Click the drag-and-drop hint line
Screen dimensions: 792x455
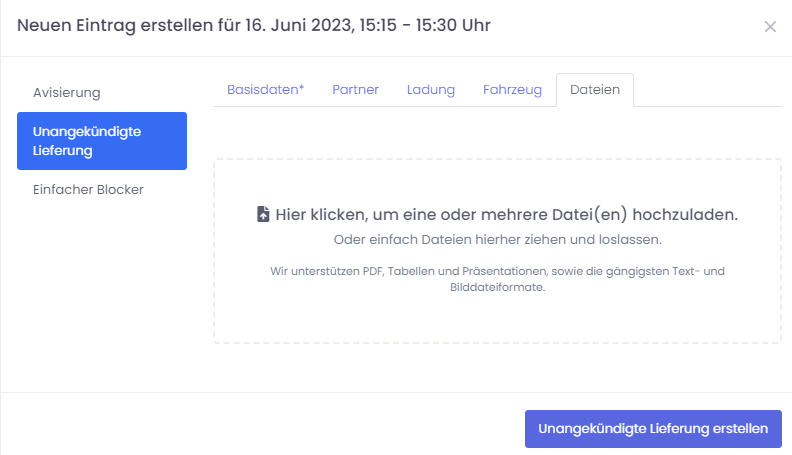click(497, 240)
